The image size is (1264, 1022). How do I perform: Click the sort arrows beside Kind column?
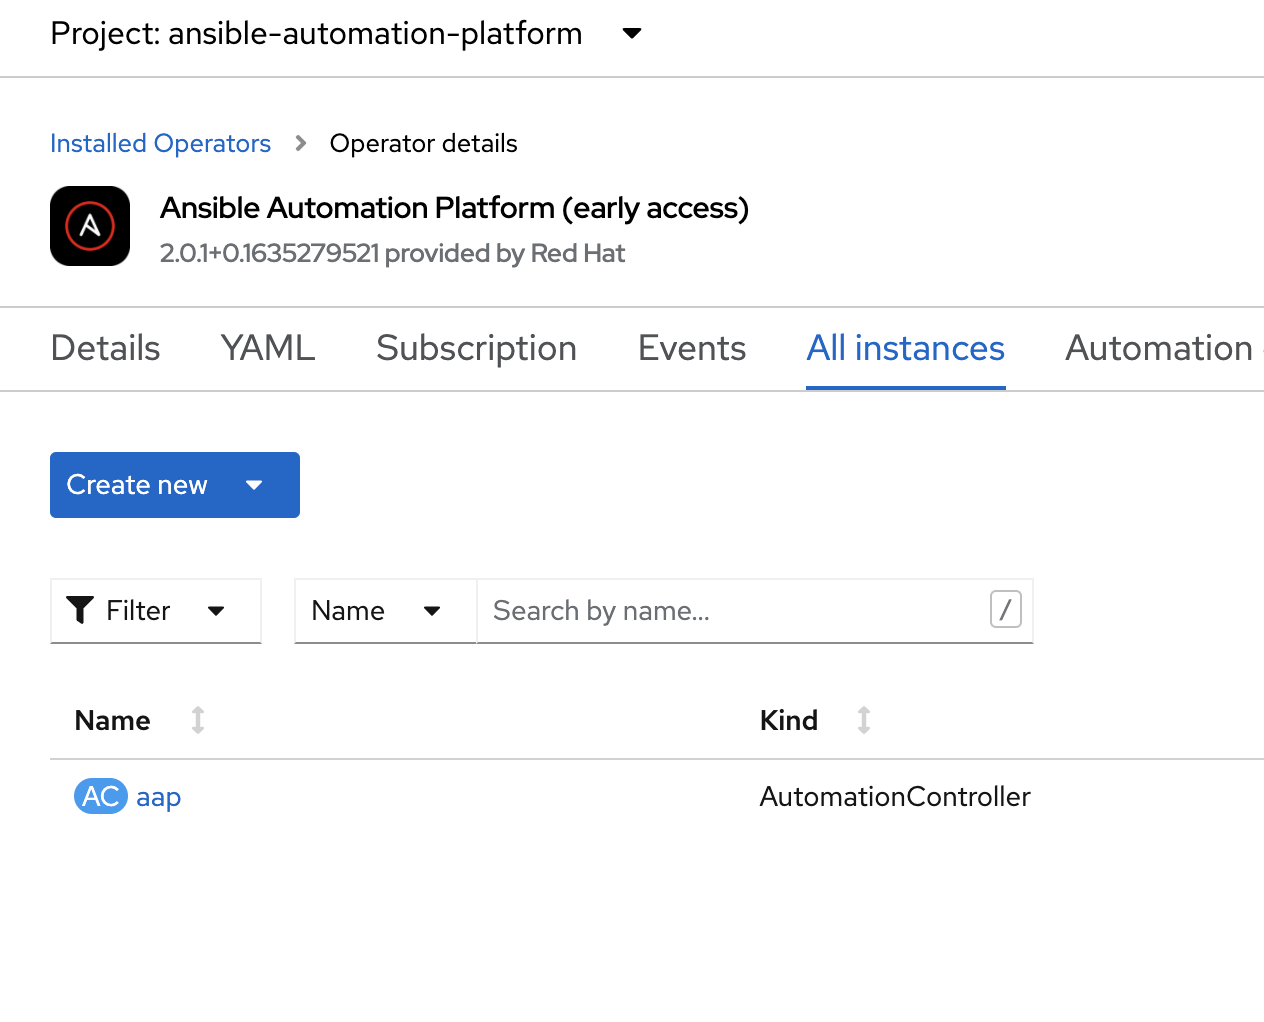[x=864, y=720]
